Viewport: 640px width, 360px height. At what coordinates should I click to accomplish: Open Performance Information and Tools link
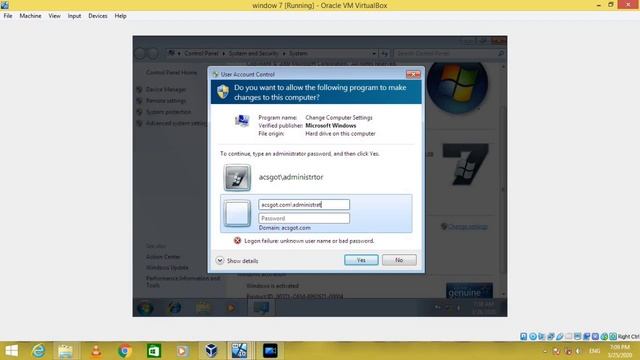click(183, 282)
